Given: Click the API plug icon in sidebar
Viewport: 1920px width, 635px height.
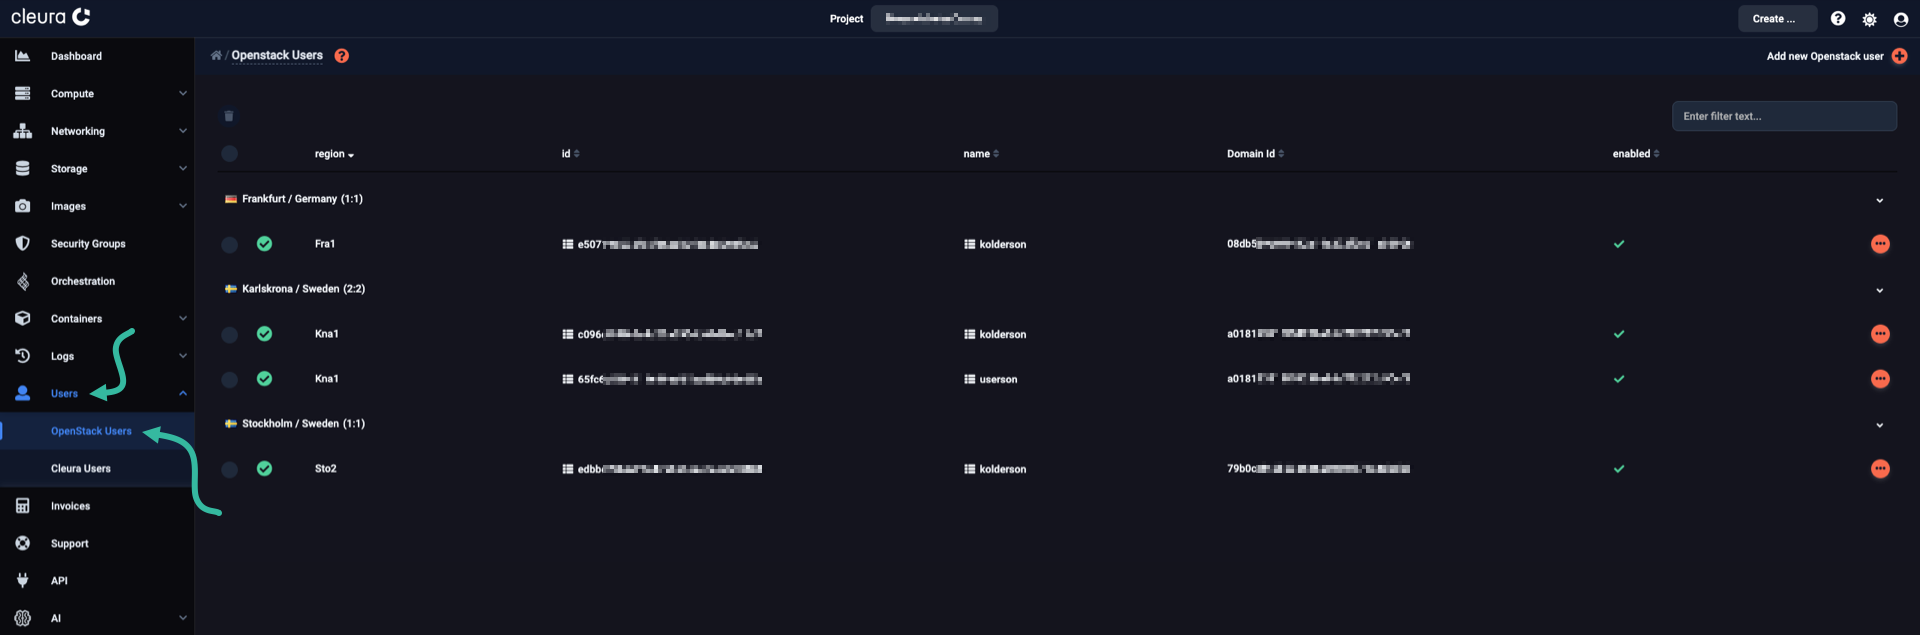Looking at the screenshot, I should [x=22, y=580].
